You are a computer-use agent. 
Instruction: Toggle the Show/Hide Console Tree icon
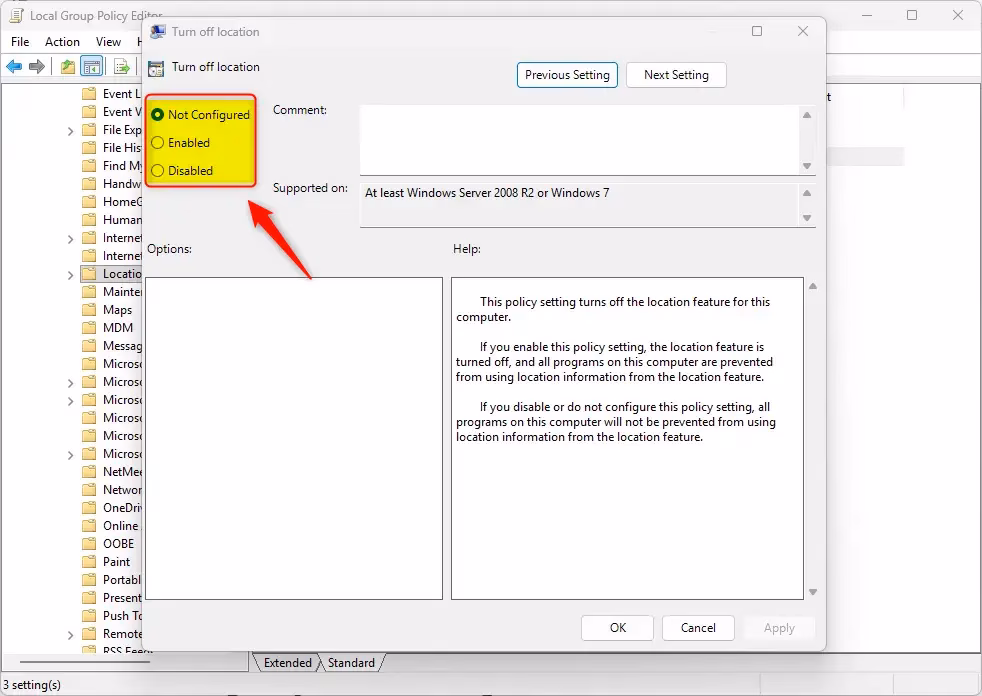click(92, 67)
